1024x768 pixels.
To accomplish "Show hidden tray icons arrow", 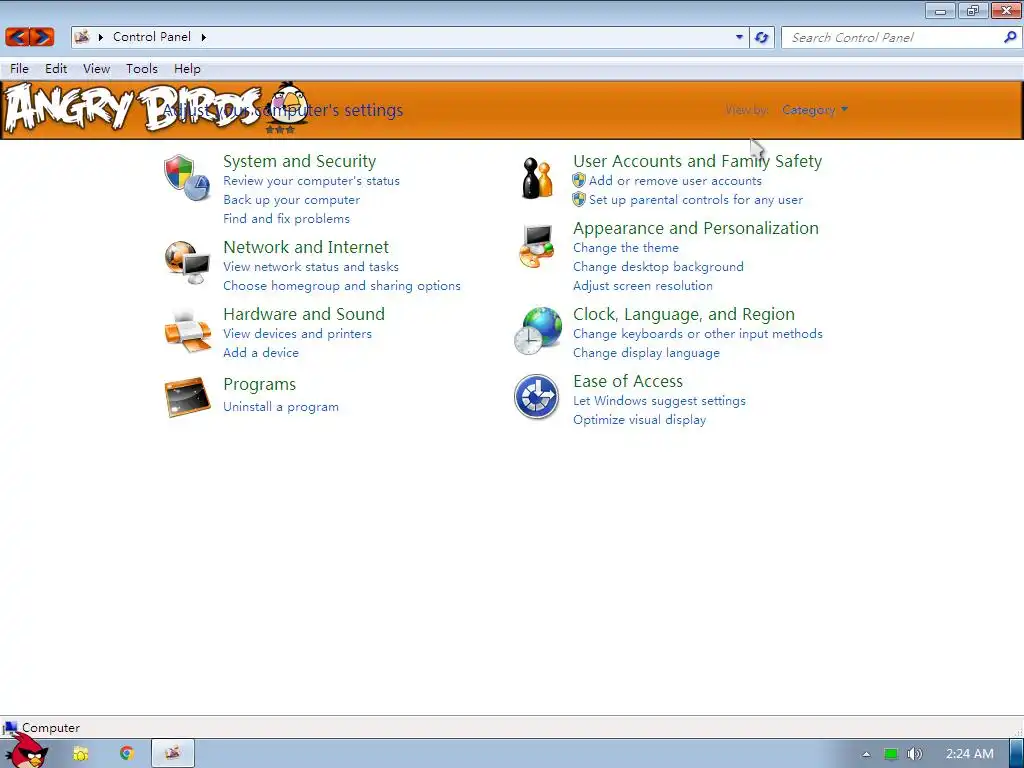I will 866,754.
